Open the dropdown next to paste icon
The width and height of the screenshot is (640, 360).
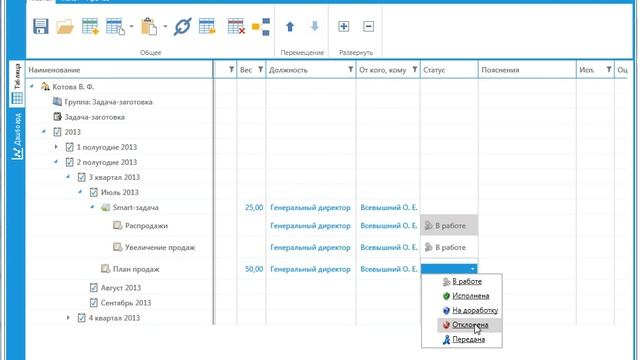point(165,27)
